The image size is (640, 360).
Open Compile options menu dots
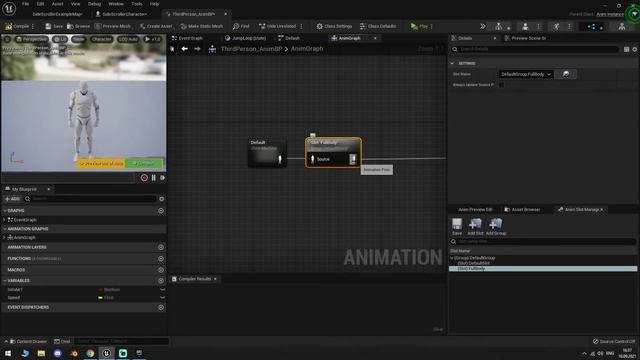33,26
